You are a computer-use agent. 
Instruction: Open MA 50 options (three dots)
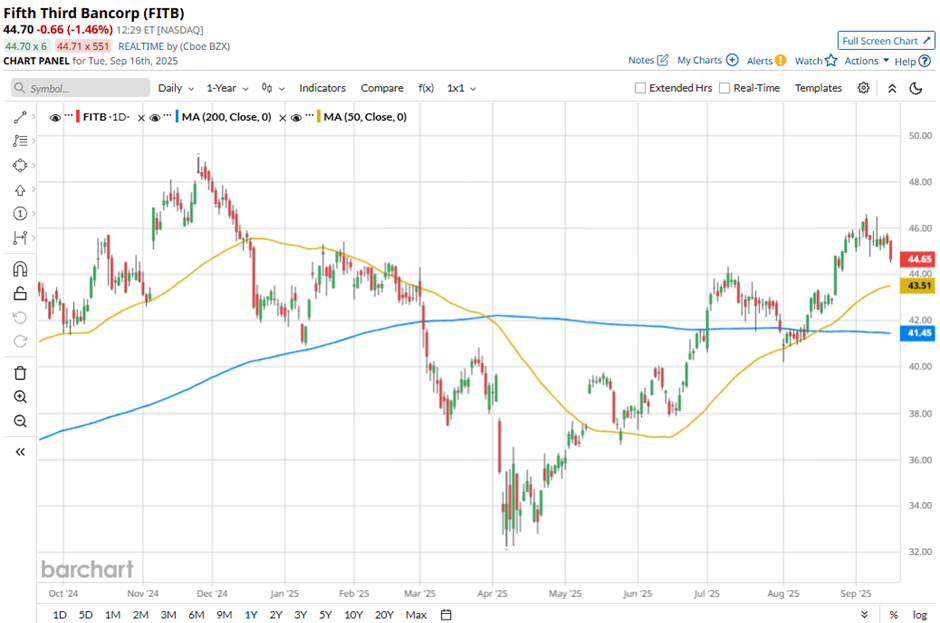309,115
